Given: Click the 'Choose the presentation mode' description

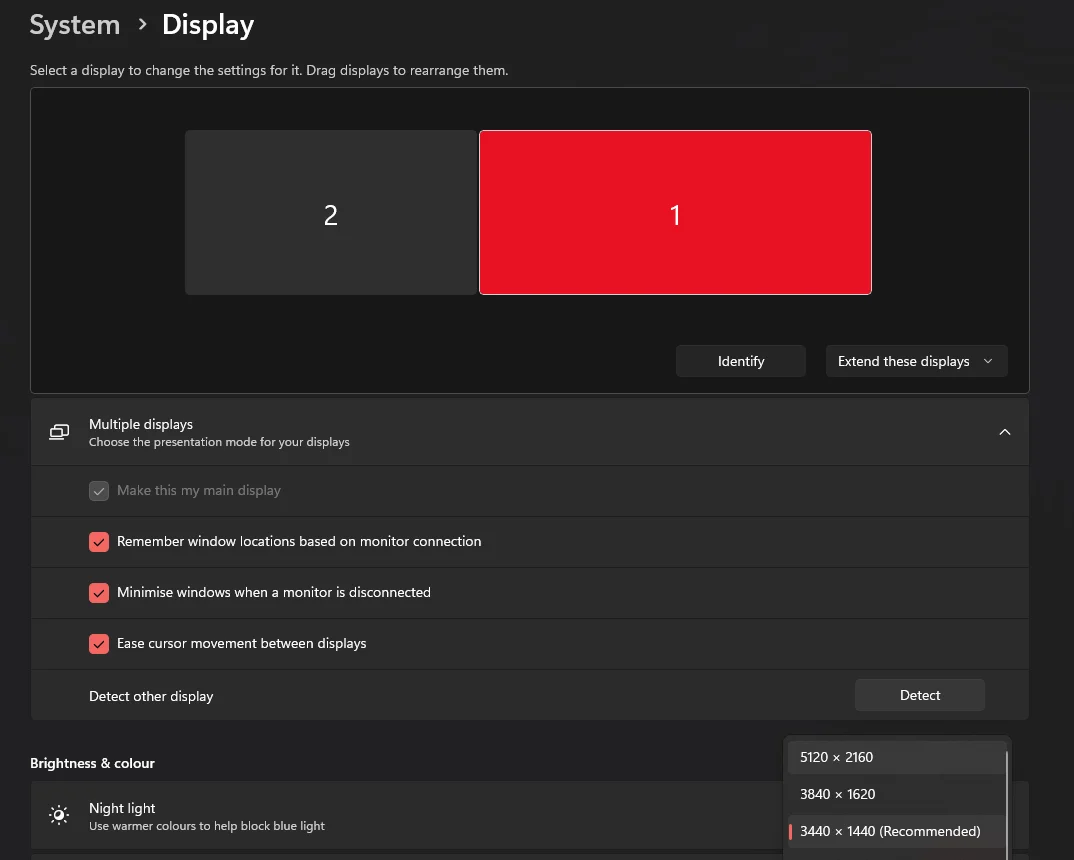Looking at the screenshot, I should 219,442.
